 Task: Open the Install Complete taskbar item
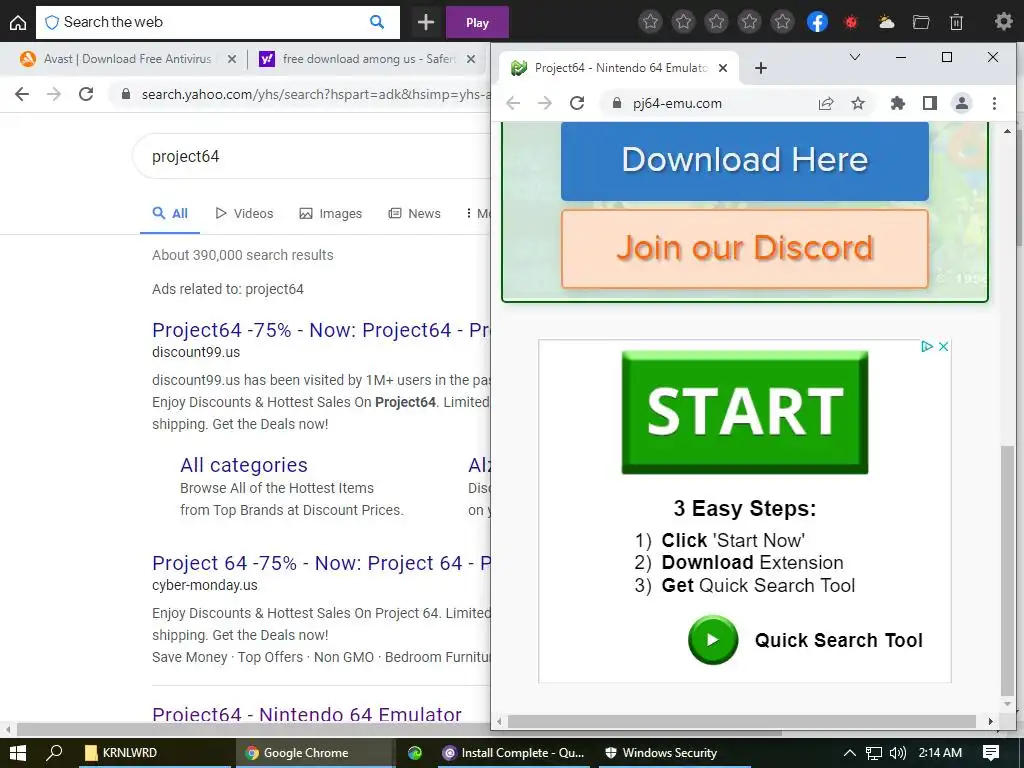[x=513, y=753]
